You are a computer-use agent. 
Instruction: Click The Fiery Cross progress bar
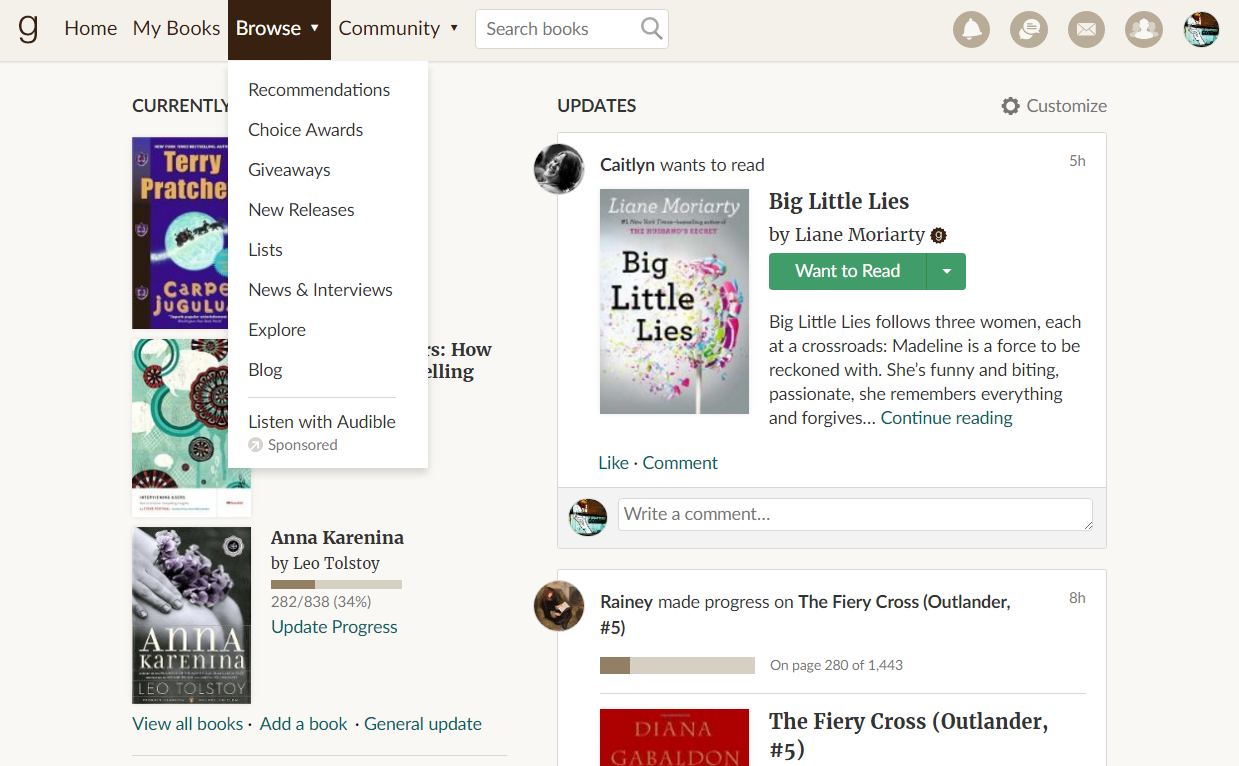tap(677, 666)
